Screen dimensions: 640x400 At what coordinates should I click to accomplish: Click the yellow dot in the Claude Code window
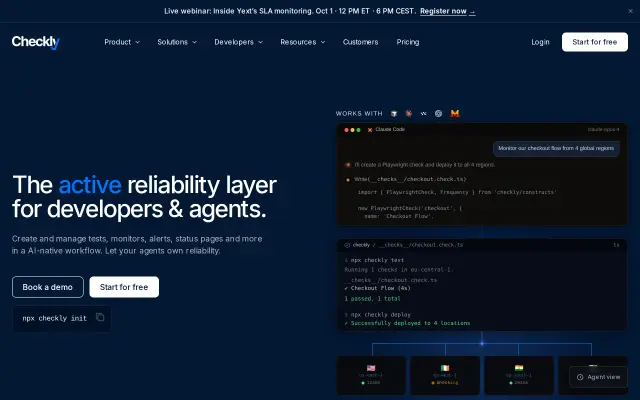point(352,130)
